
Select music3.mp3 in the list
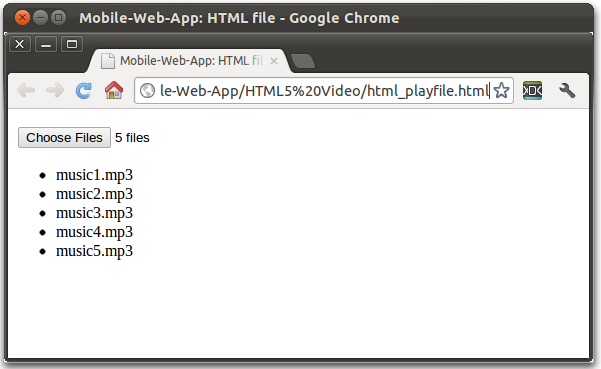click(x=94, y=213)
